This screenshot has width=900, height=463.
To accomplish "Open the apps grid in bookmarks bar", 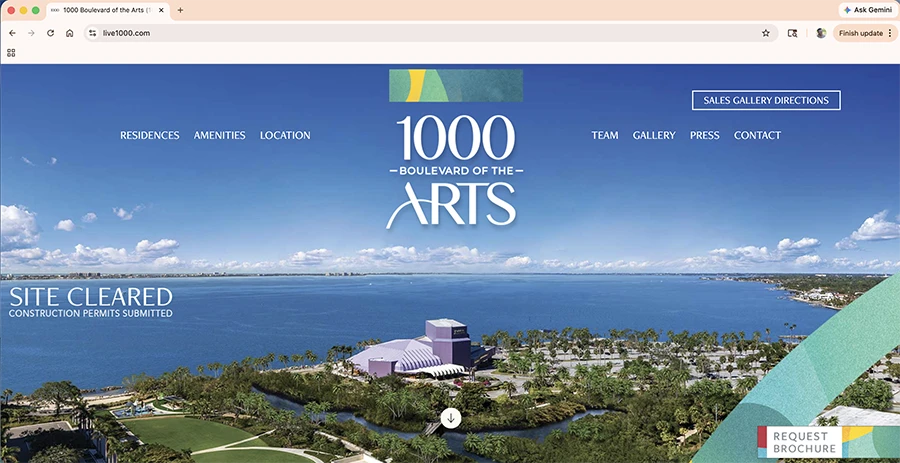I will (x=11, y=53).
